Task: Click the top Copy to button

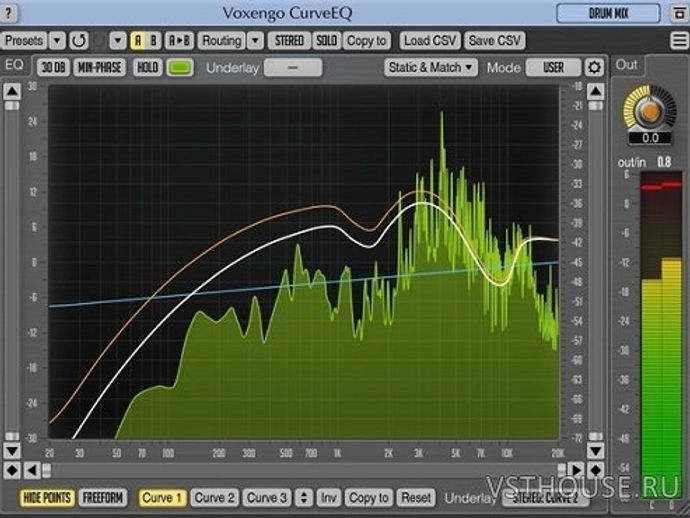Action: [367, 41]
